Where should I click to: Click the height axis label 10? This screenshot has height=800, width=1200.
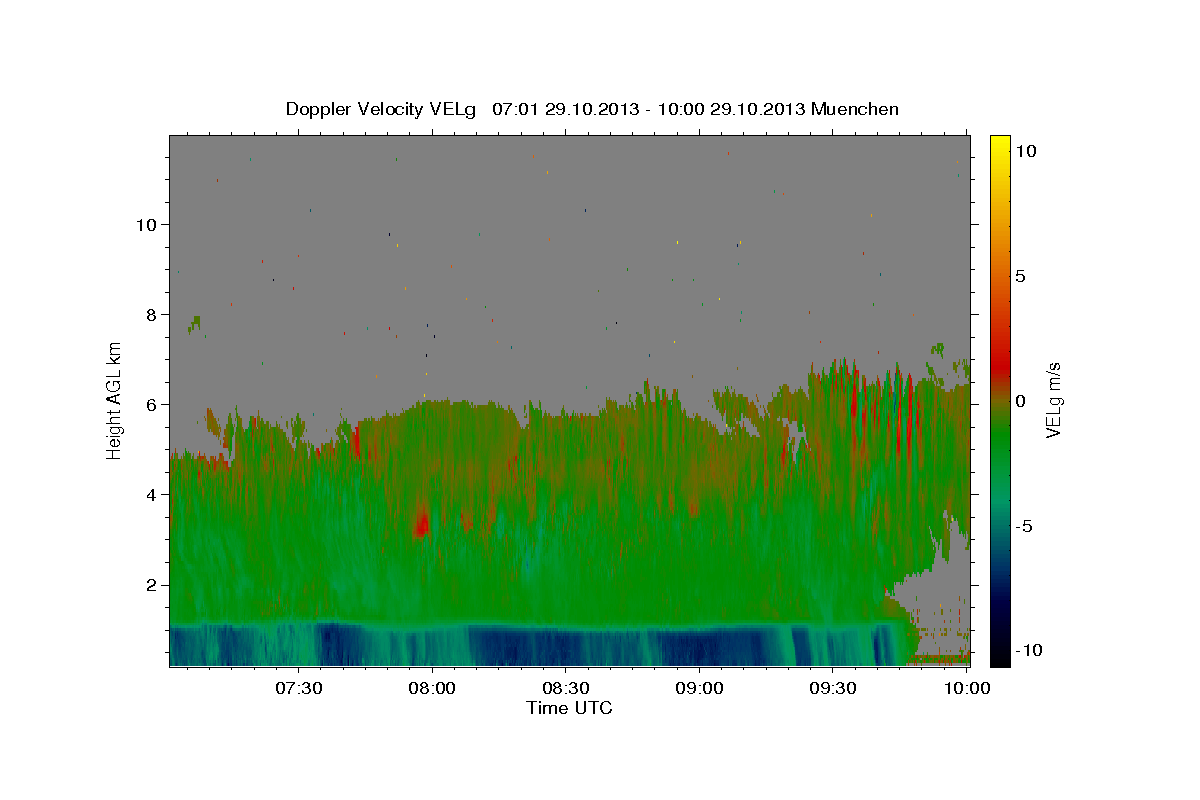(x=147, y=224)
